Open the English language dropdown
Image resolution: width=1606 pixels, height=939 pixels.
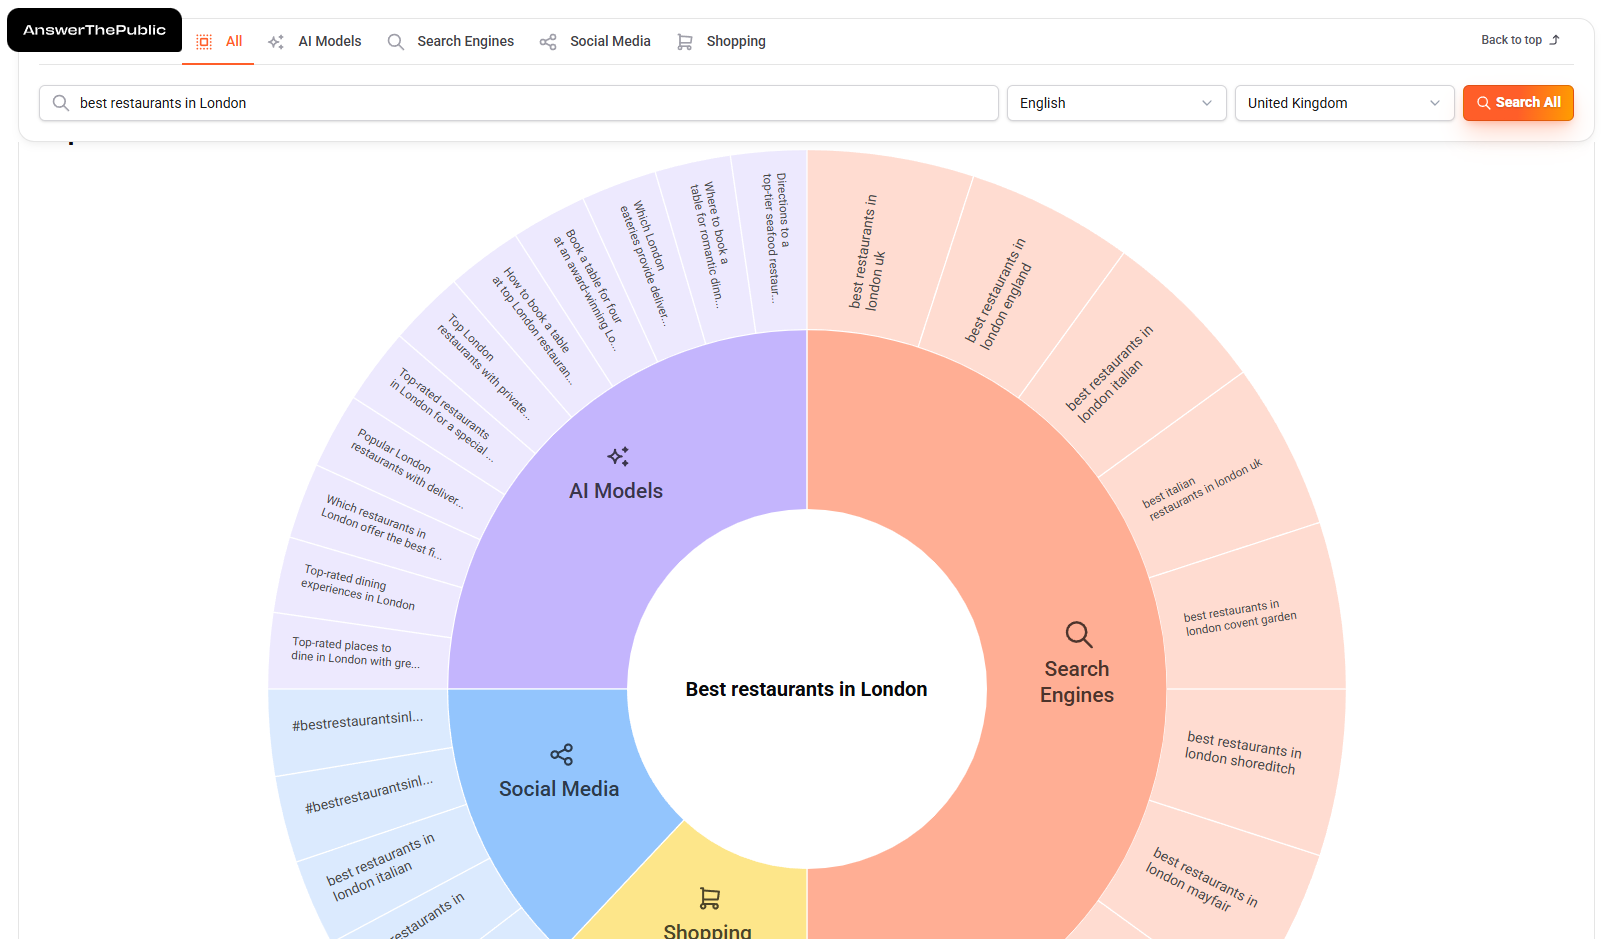[x=1117, y=103]
